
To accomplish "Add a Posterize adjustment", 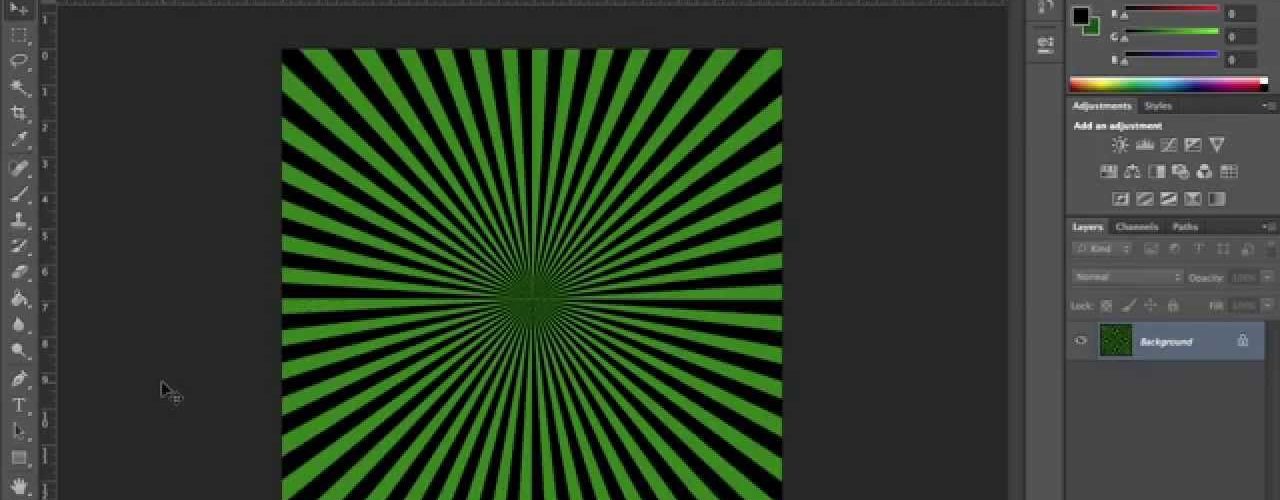I will [x=1144, y=199].
